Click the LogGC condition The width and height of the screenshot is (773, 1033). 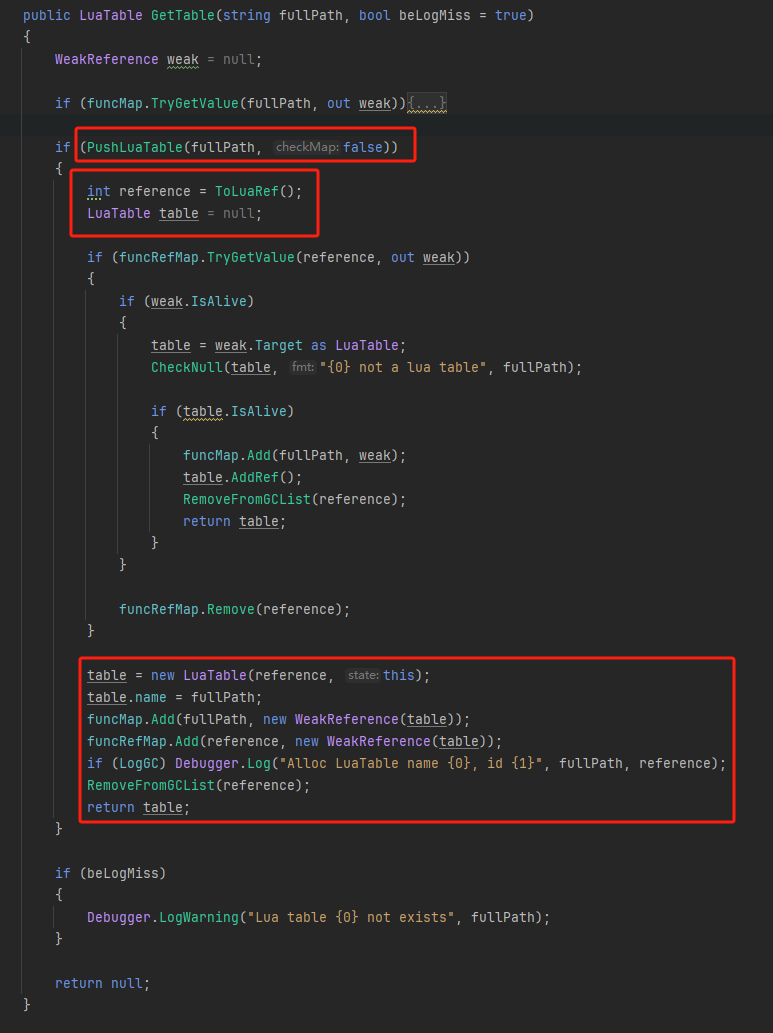coord(142,763)
